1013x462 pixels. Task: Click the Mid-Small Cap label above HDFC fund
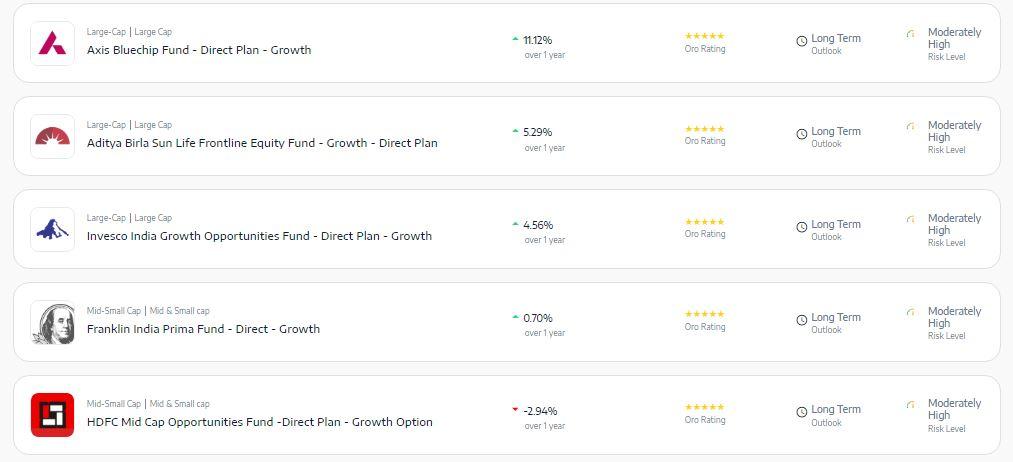pyautogui.click(x=114, y=404)
